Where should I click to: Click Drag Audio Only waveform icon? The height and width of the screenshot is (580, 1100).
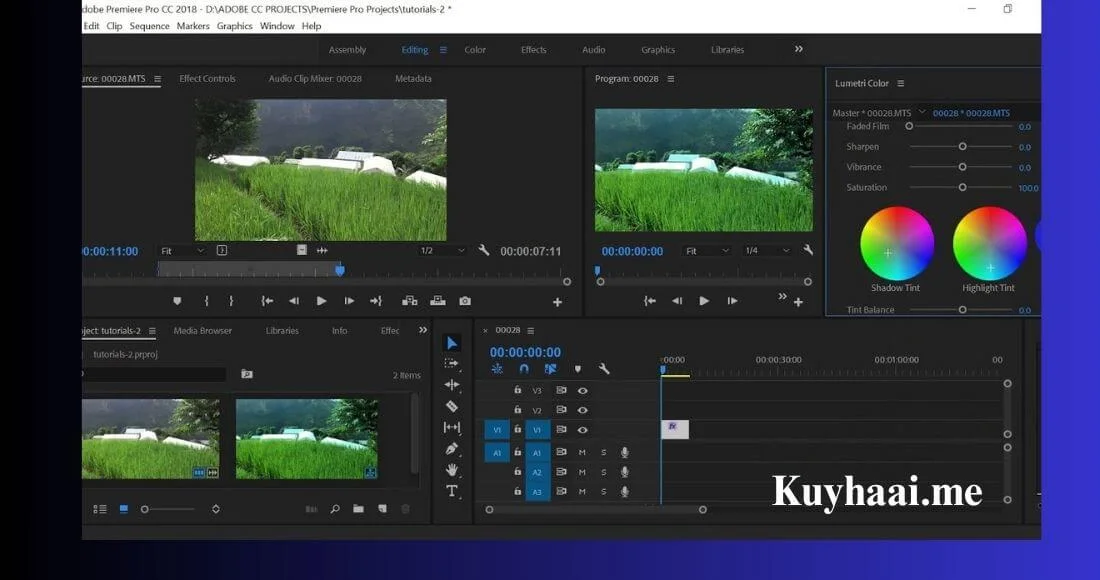(322, 250)
